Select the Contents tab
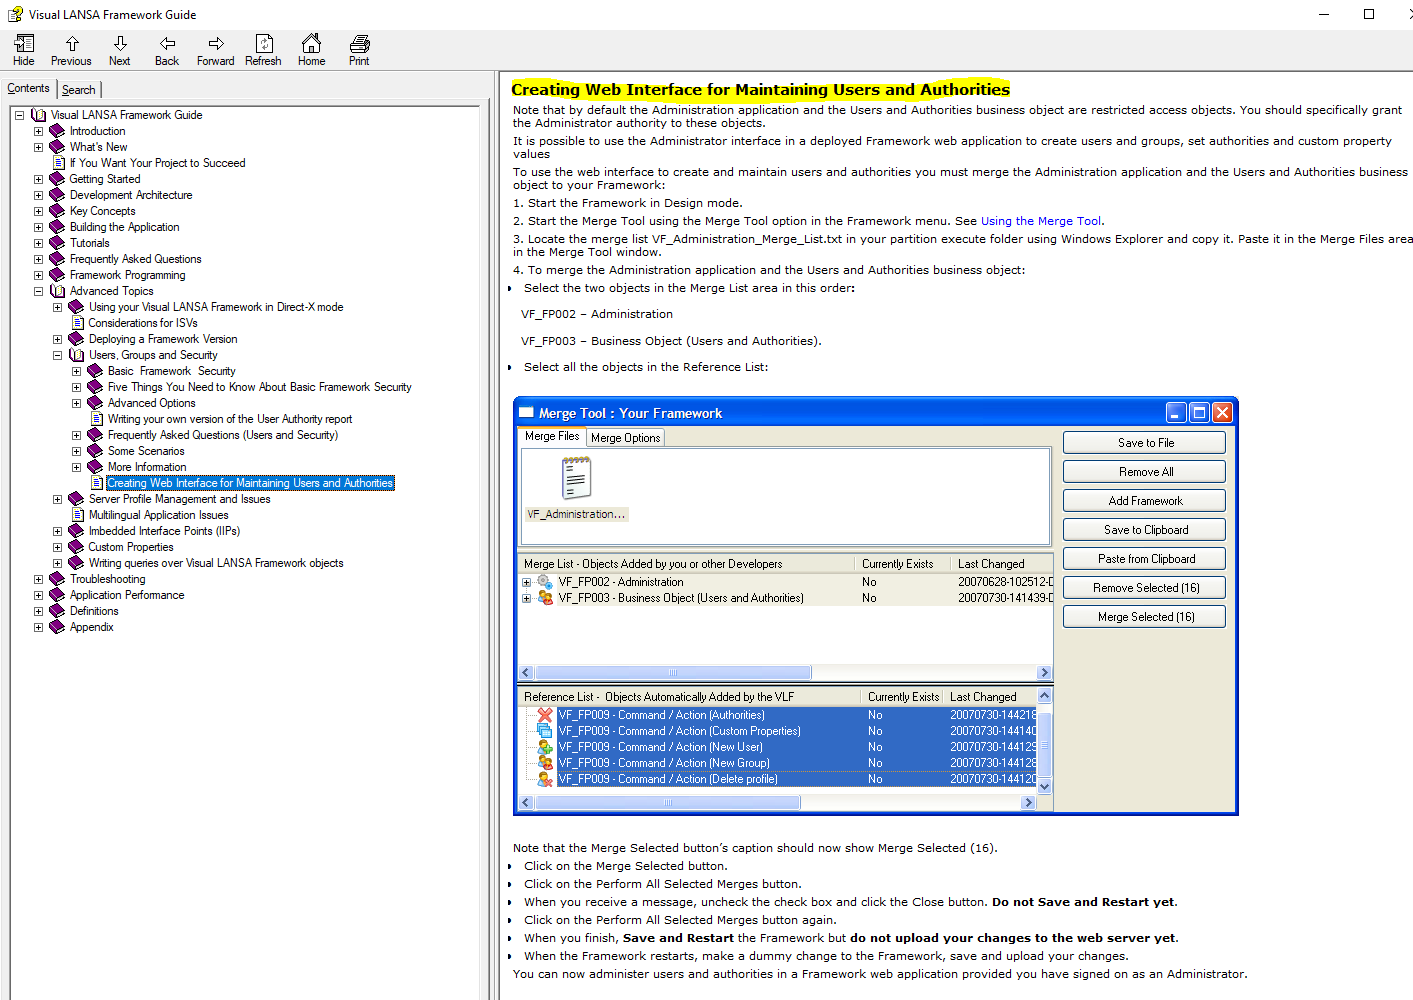This screenshot has height=1000, width=1413. pos(28,89)
